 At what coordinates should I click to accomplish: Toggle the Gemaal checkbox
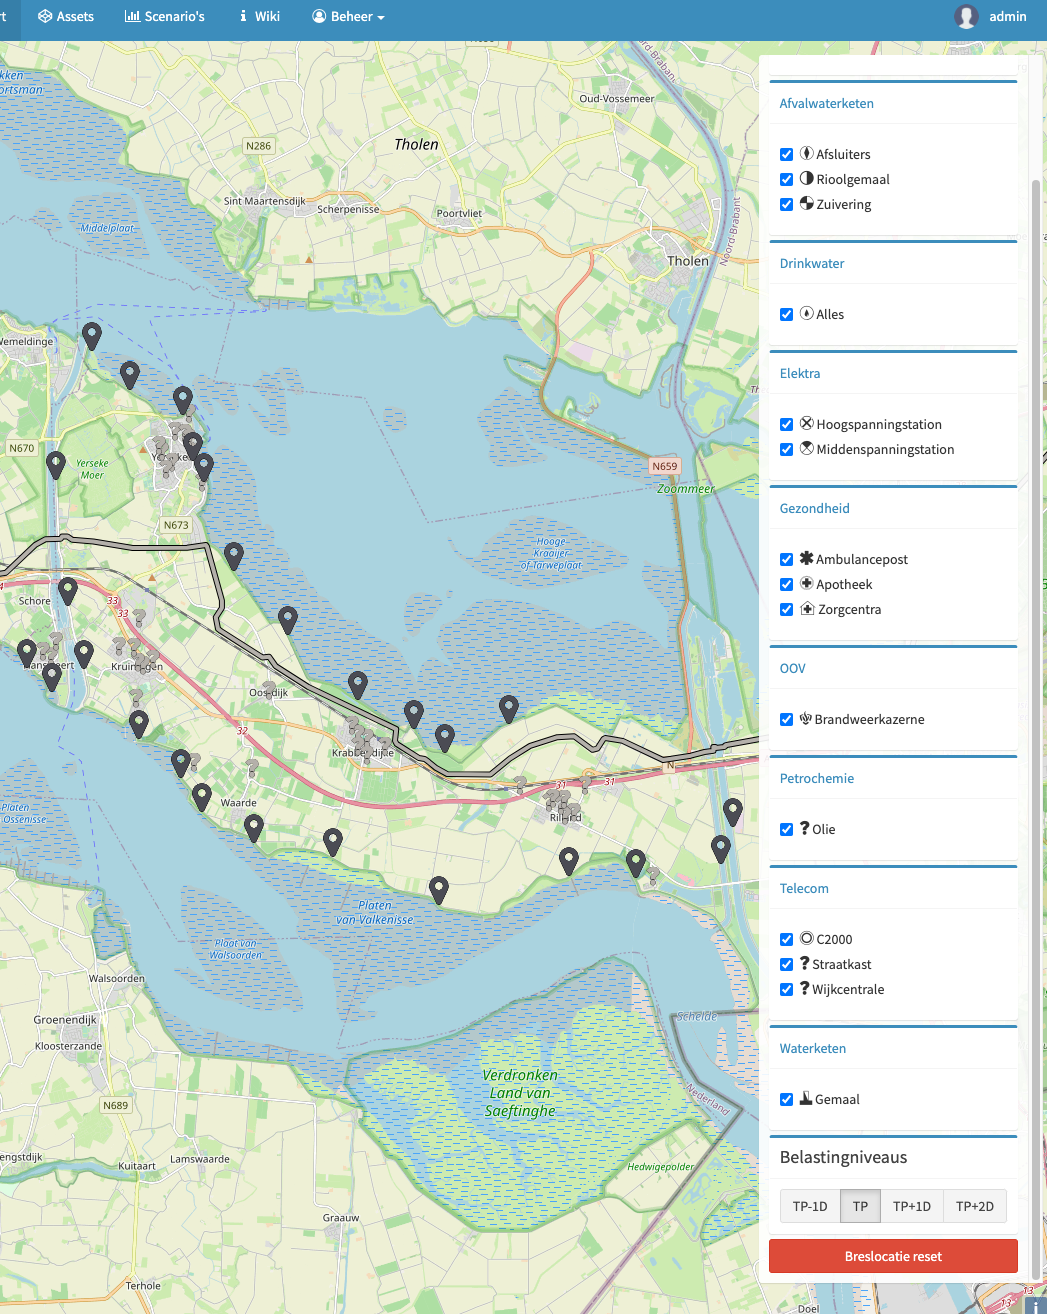(x=787, y=1099)
